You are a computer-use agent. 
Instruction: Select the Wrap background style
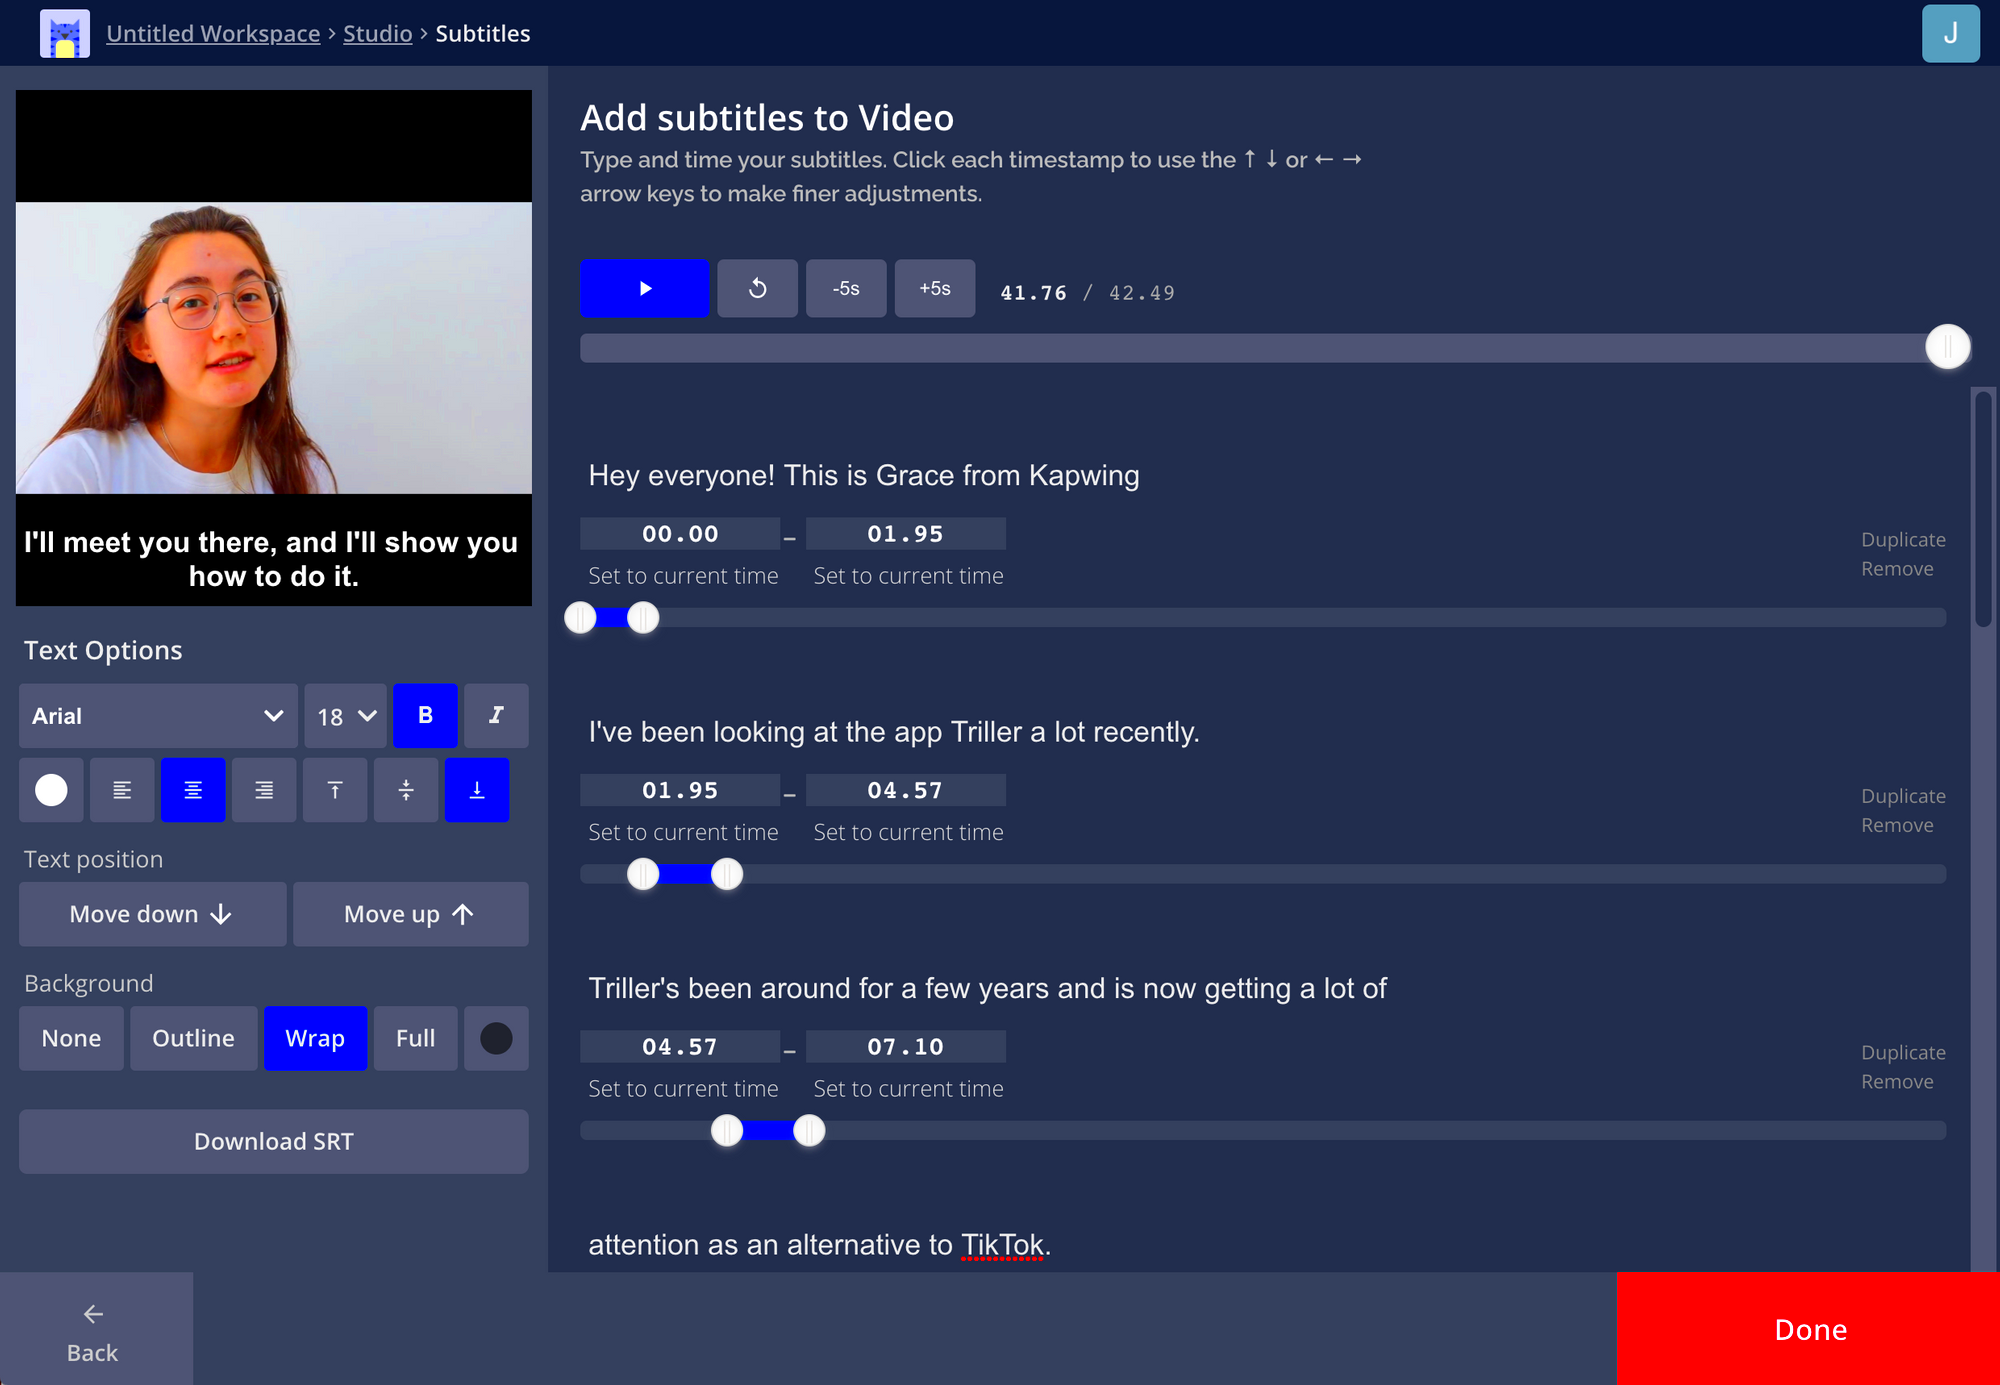pyautogui.click(x=315, y=1038)
